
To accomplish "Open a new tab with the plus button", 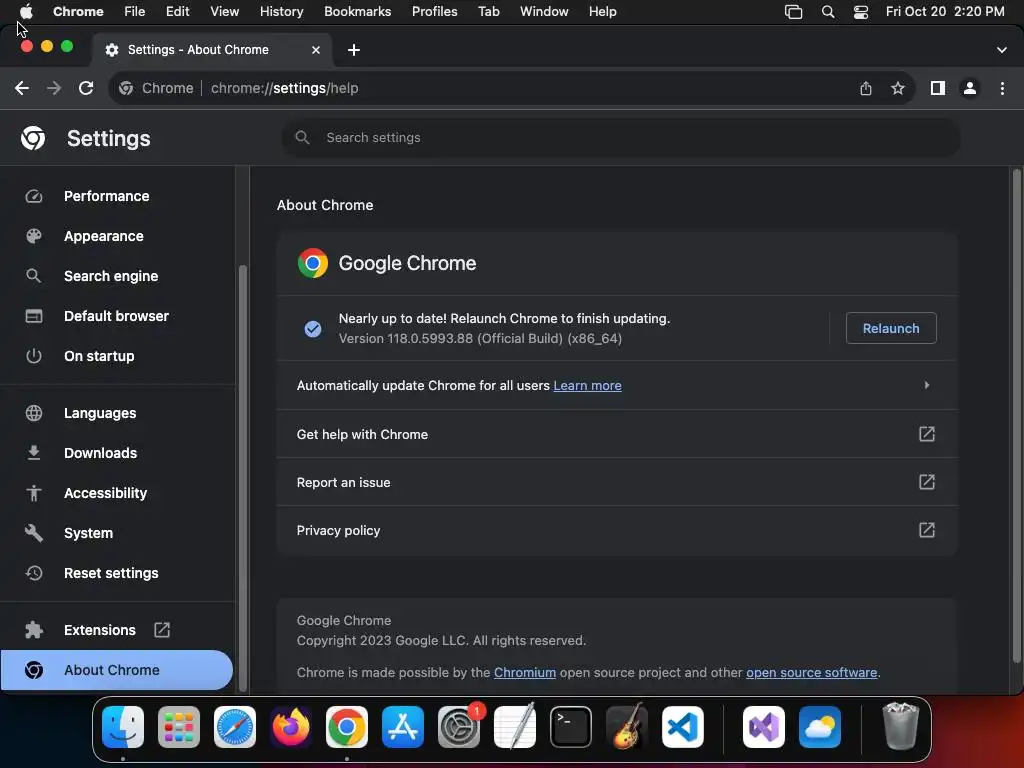I will point(353,50).
